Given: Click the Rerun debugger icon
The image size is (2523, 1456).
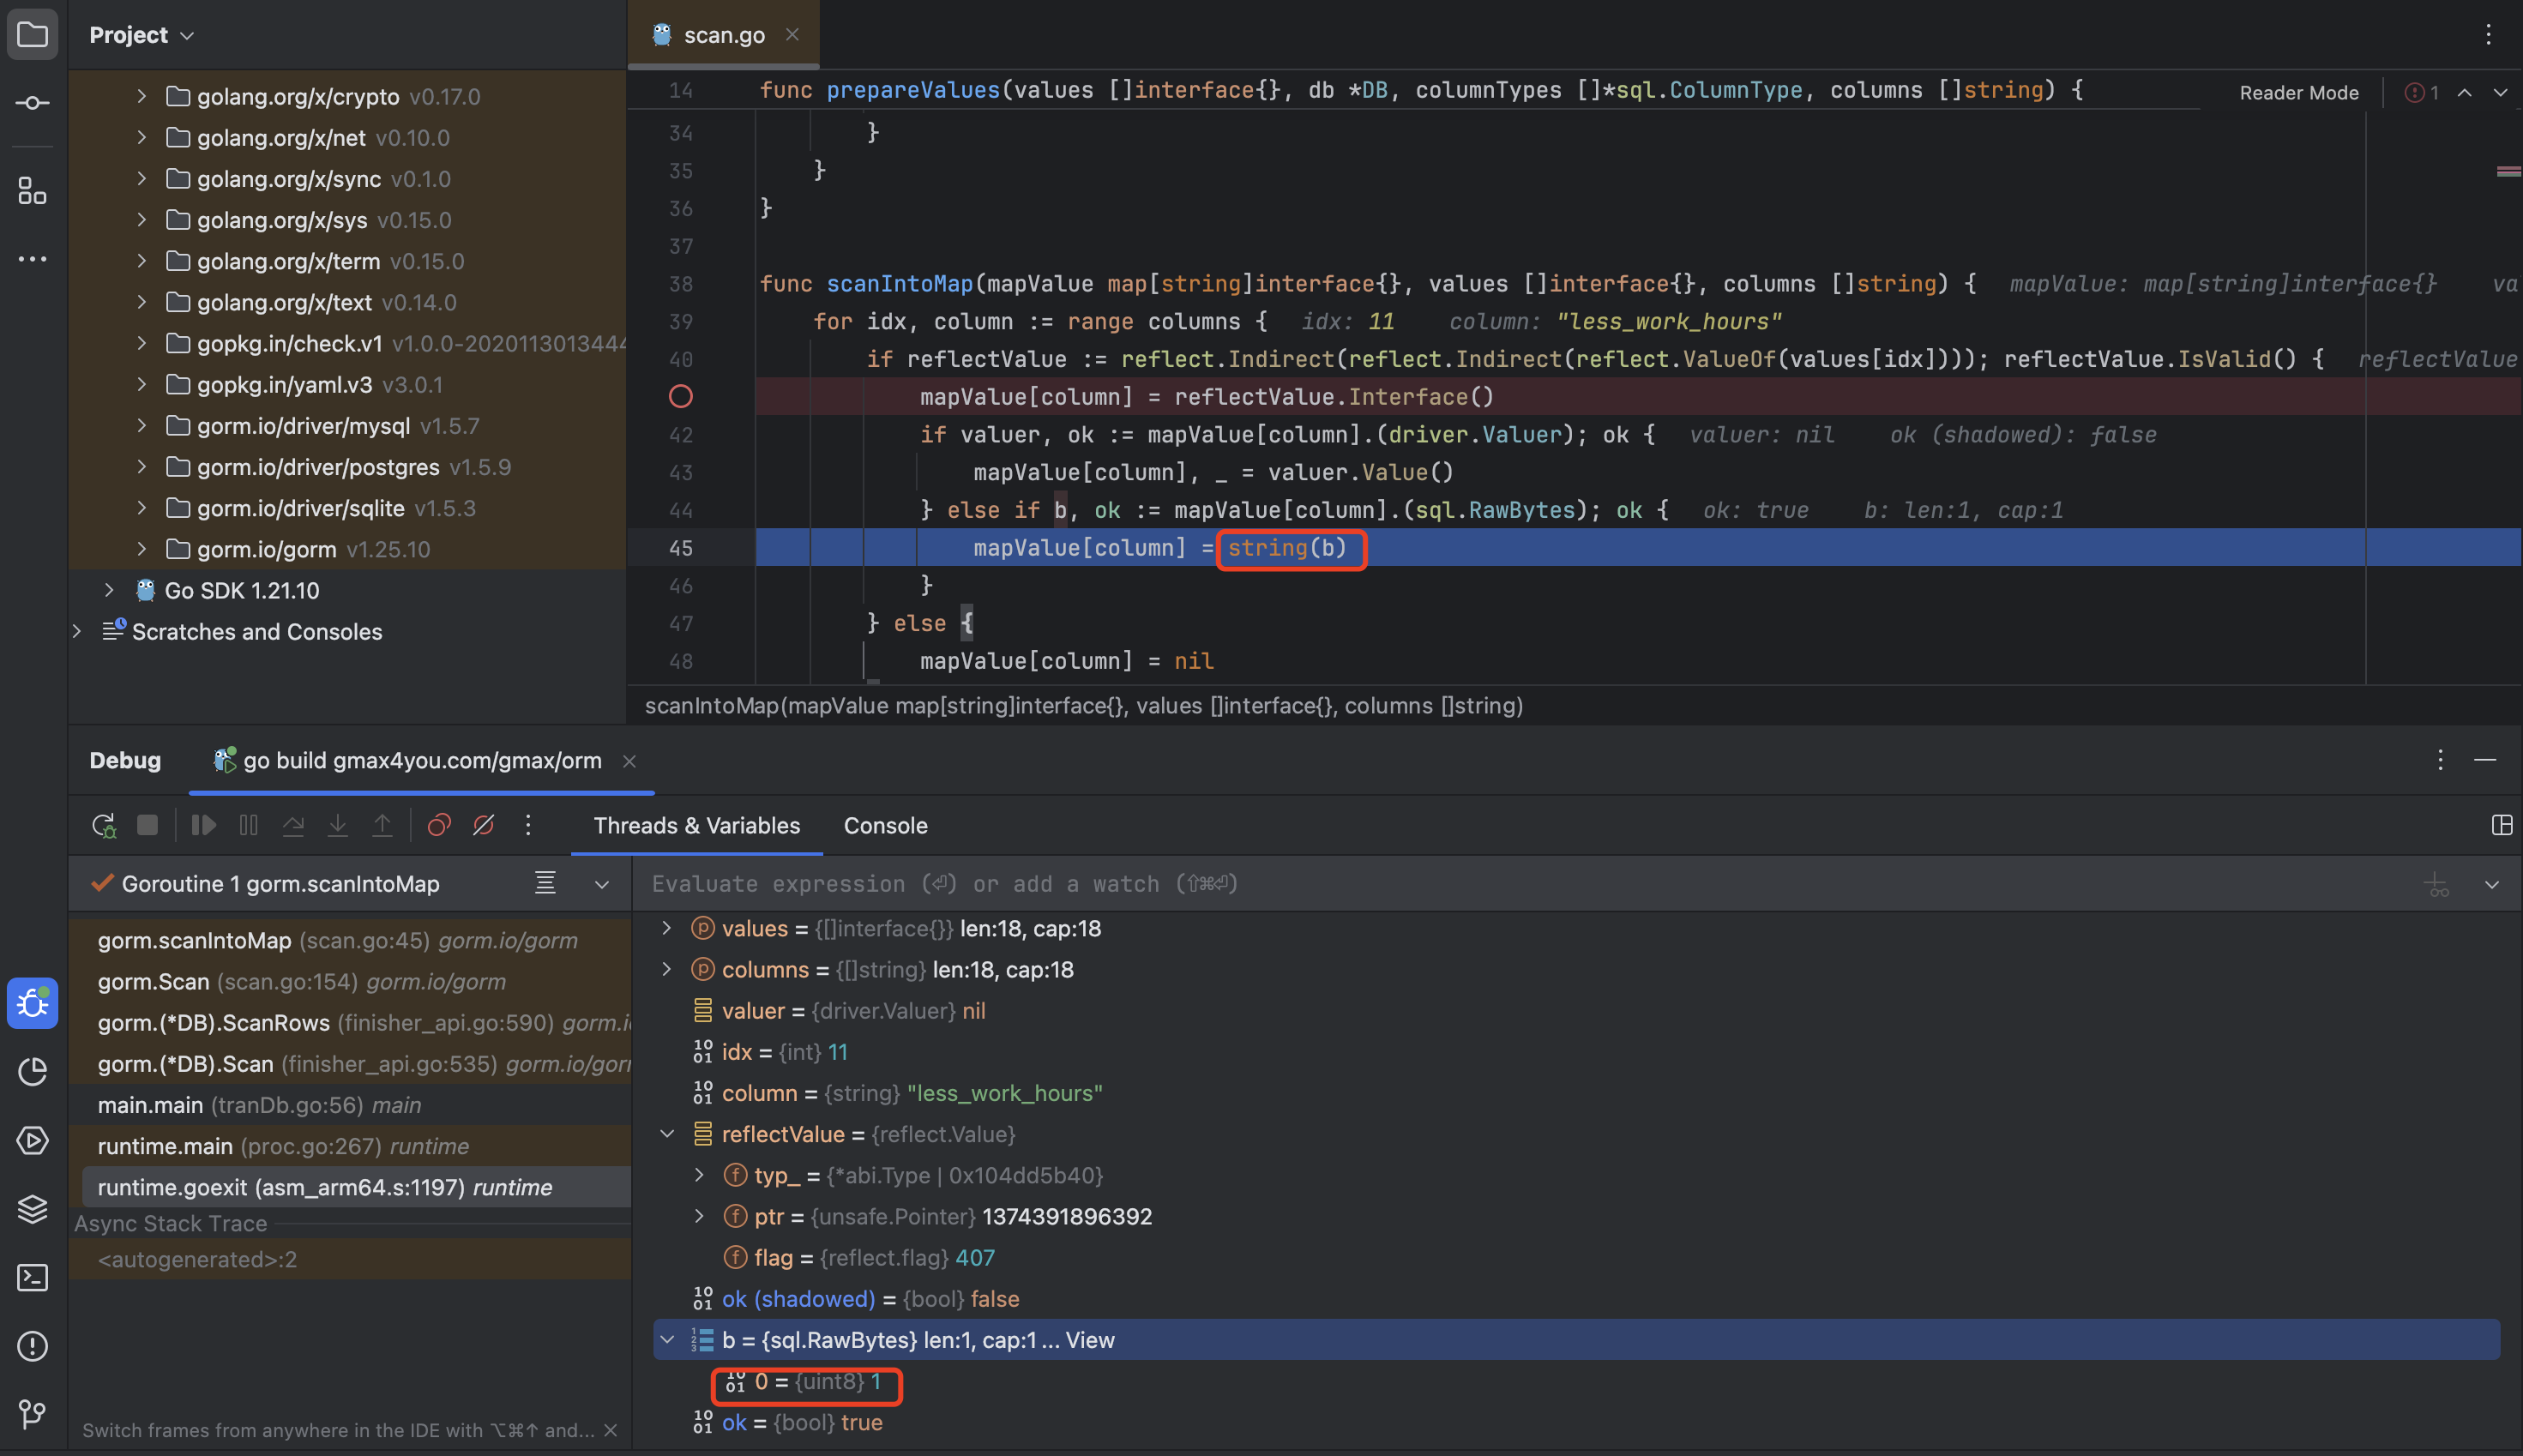Looking at the screenshot, I should coord(104,825).
